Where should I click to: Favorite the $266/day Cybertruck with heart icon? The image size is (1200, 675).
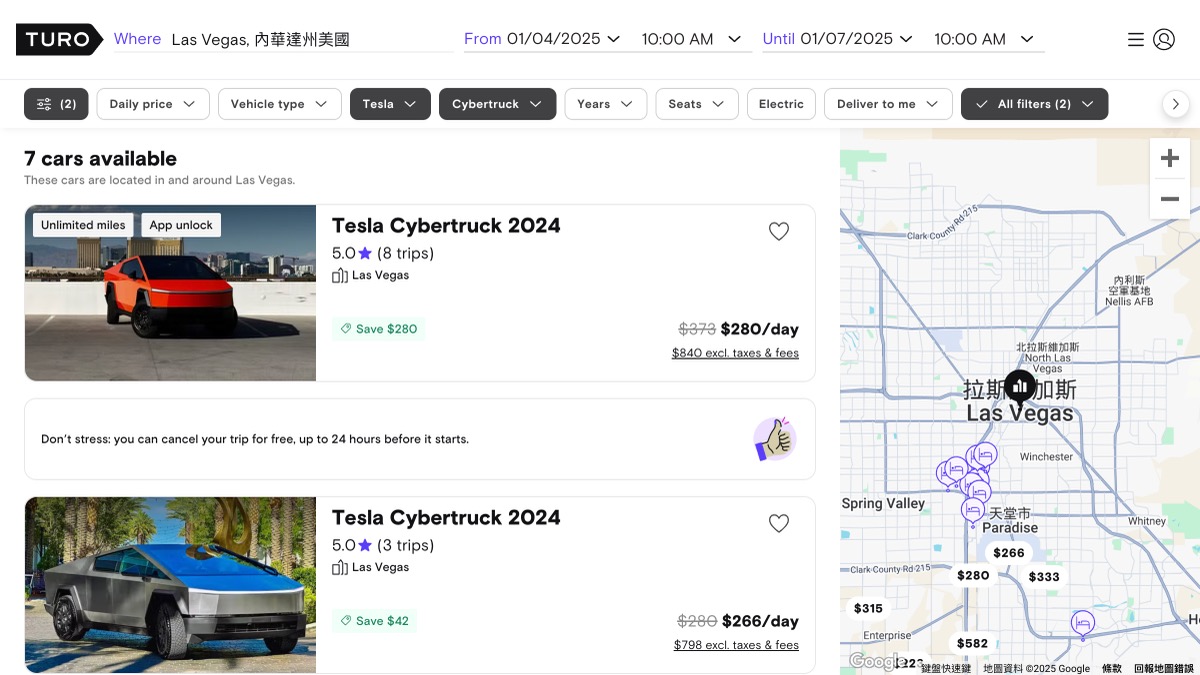pos(779,523)
